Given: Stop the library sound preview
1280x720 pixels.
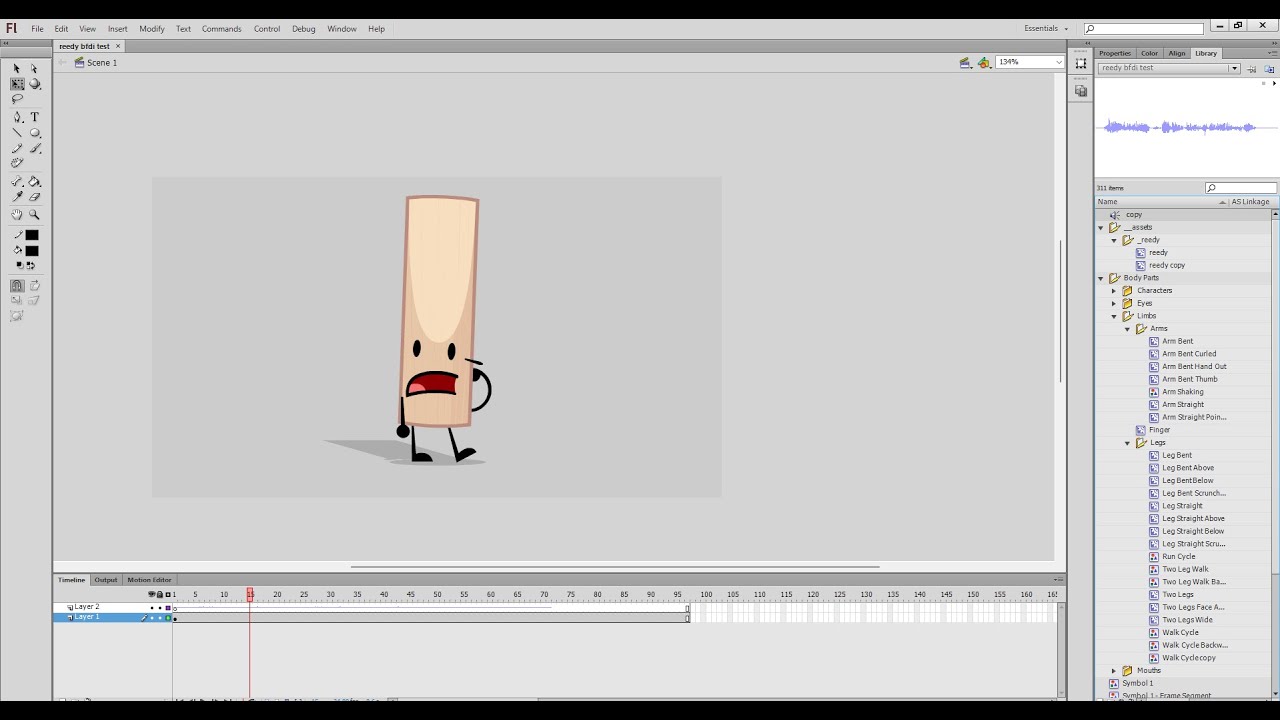Looking at the screenshot, I should tap(1265, 84).
